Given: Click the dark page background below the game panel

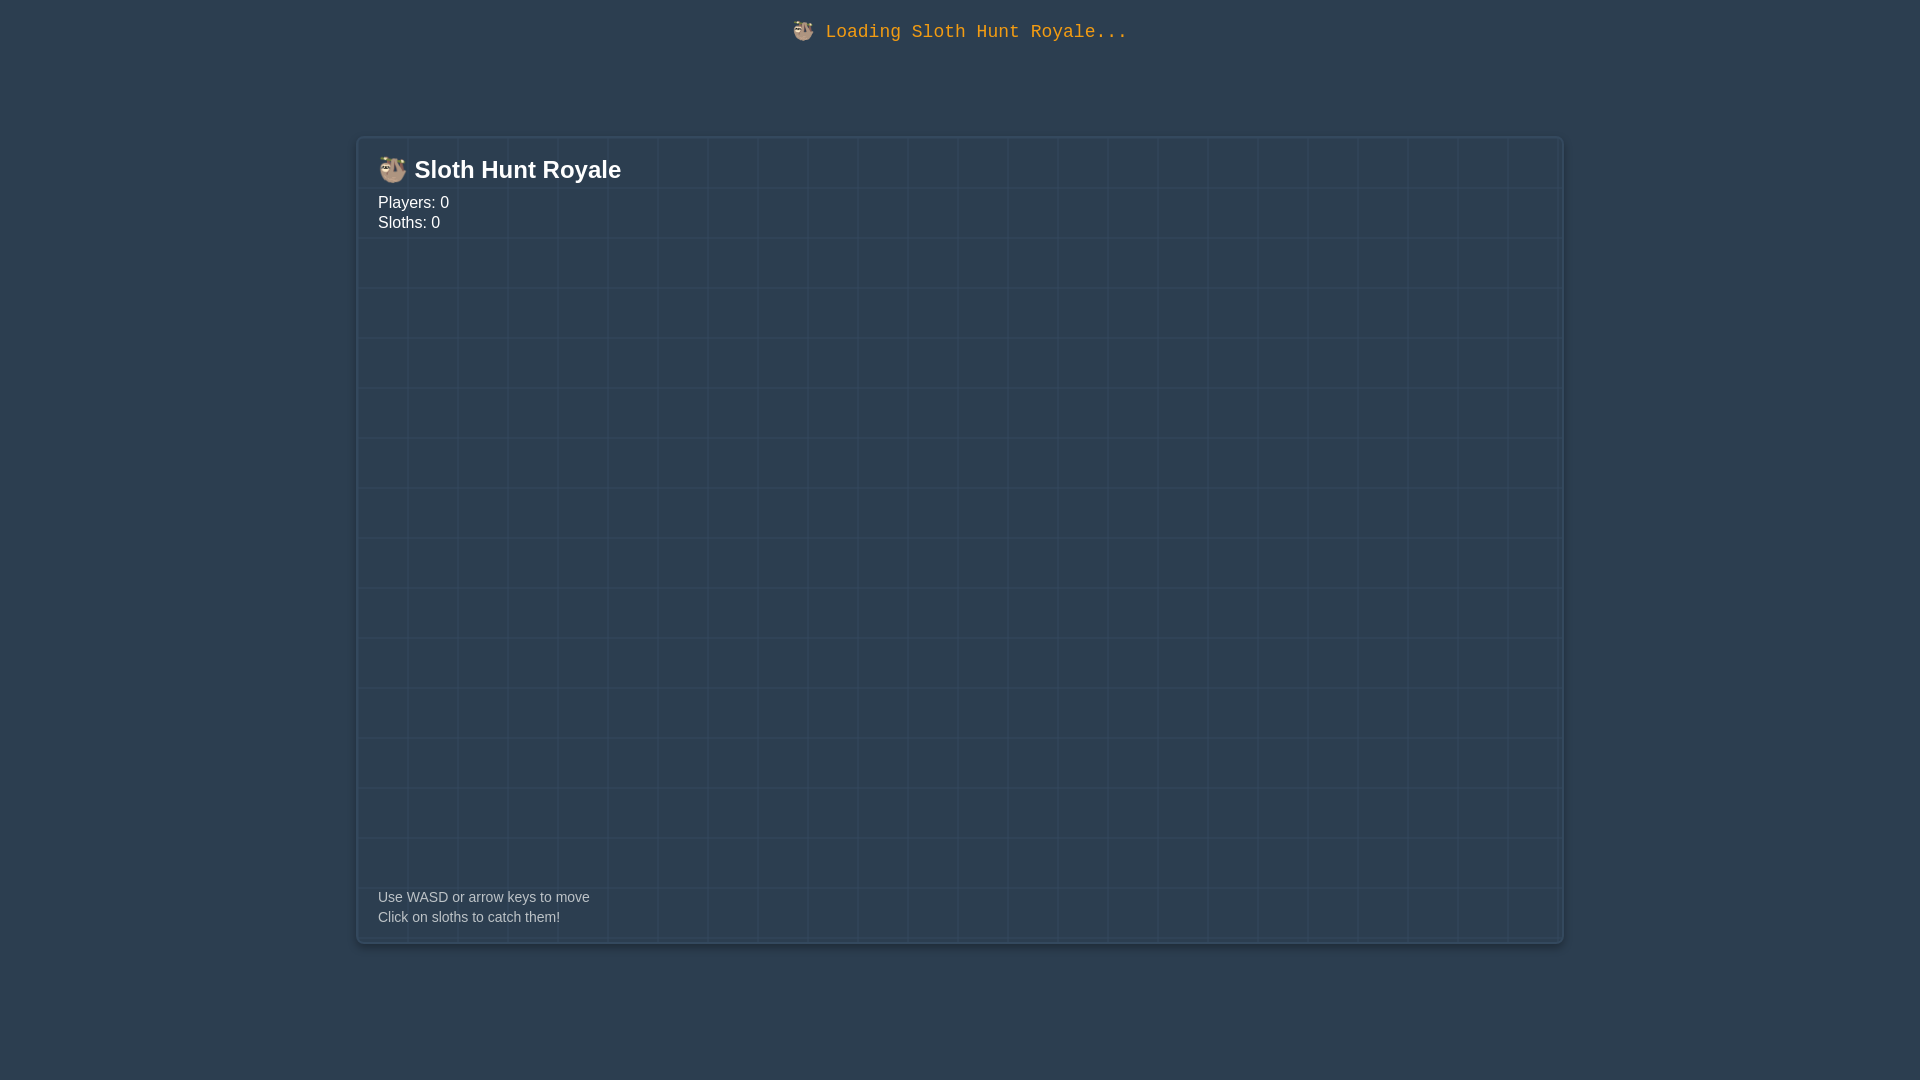Looking at the screenshot, I should (960, 1010).
